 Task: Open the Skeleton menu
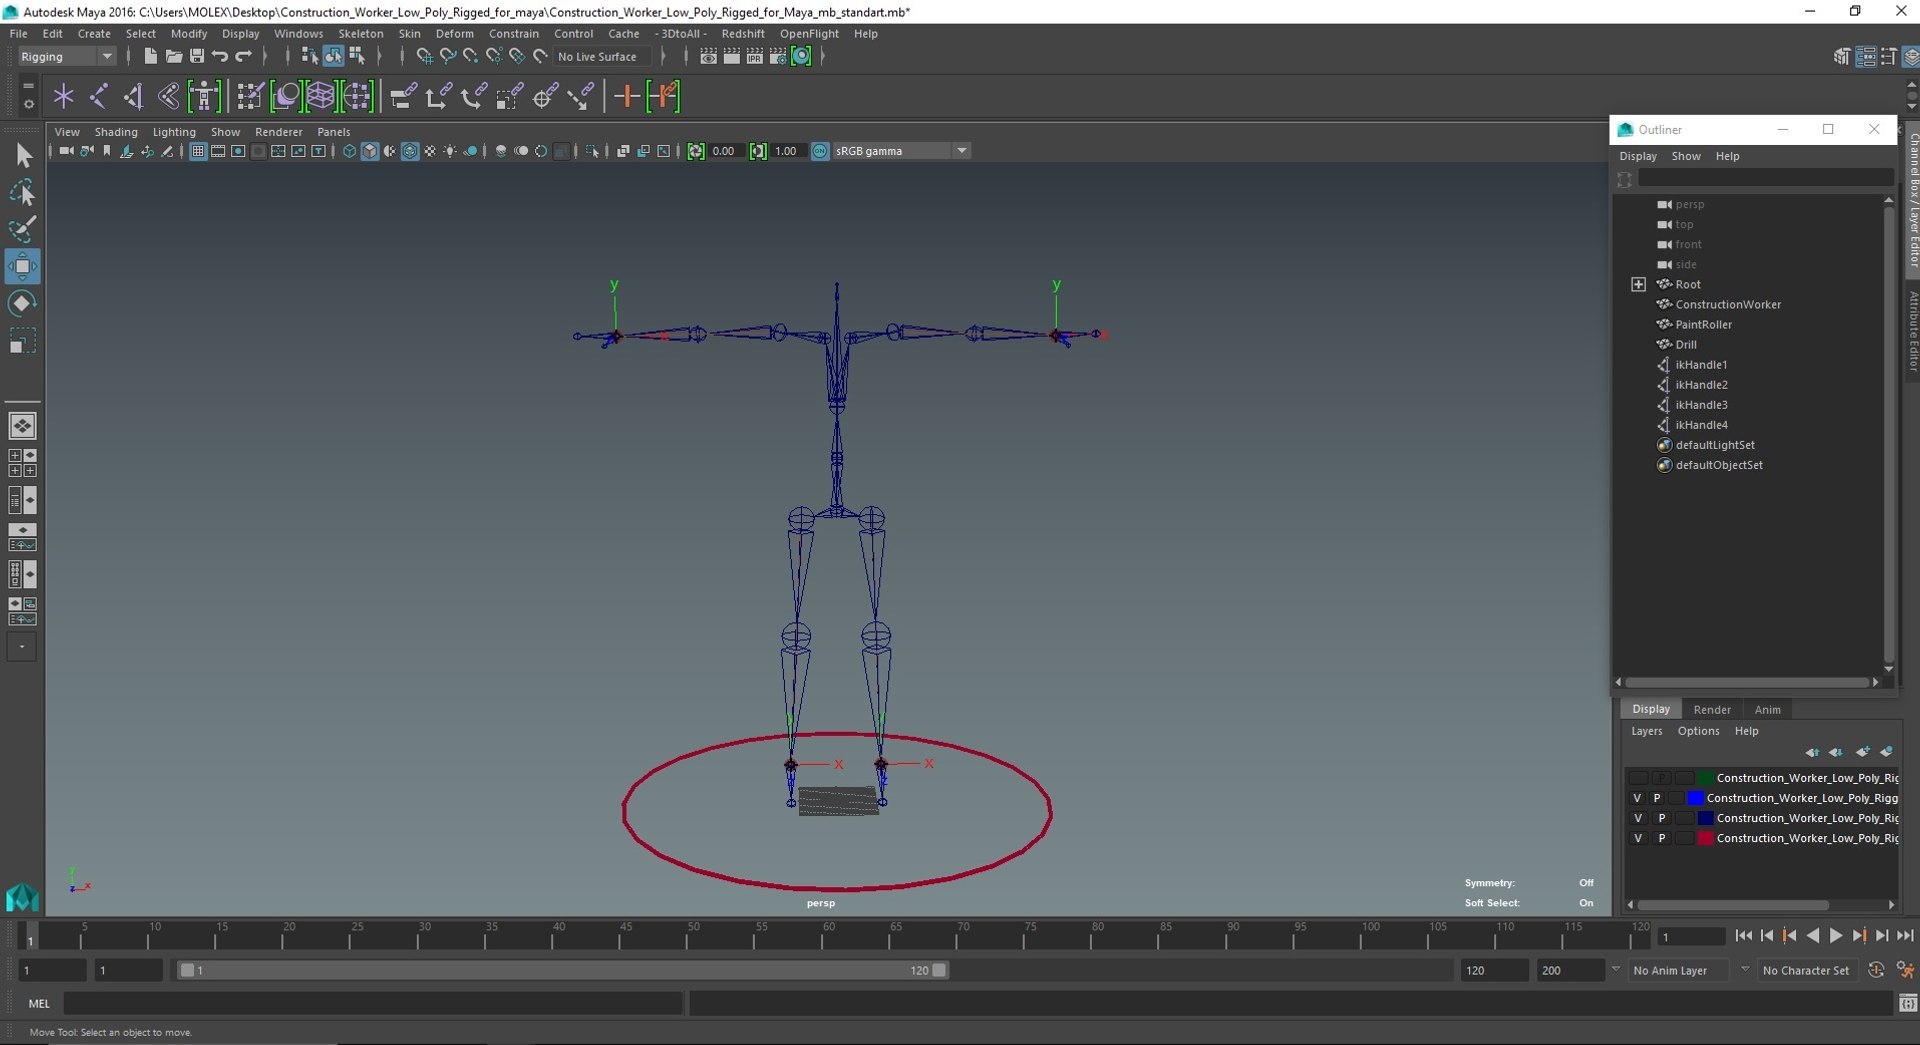[360, 34]
